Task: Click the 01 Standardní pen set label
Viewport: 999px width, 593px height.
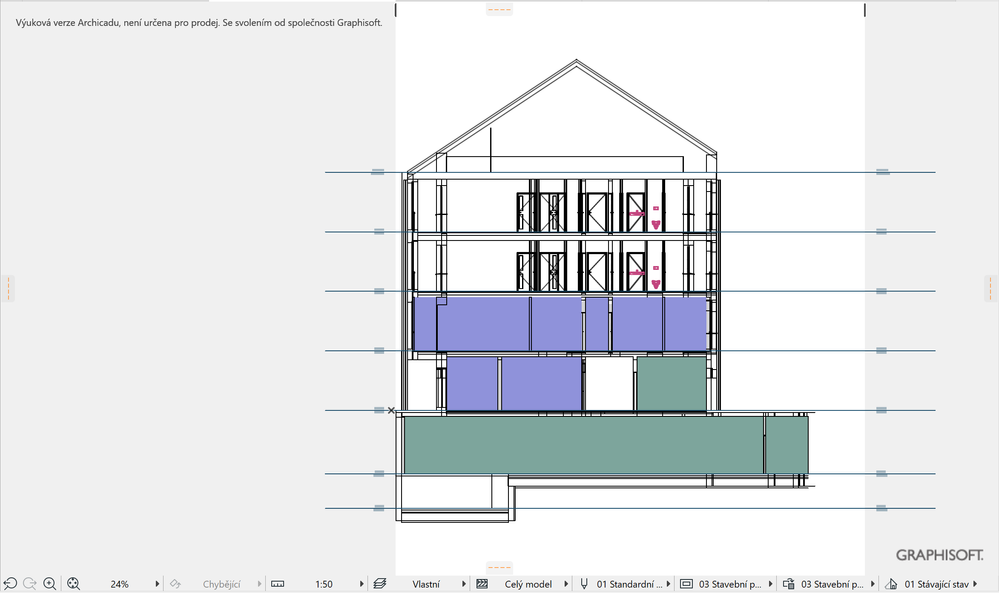Action: point(629,584)
